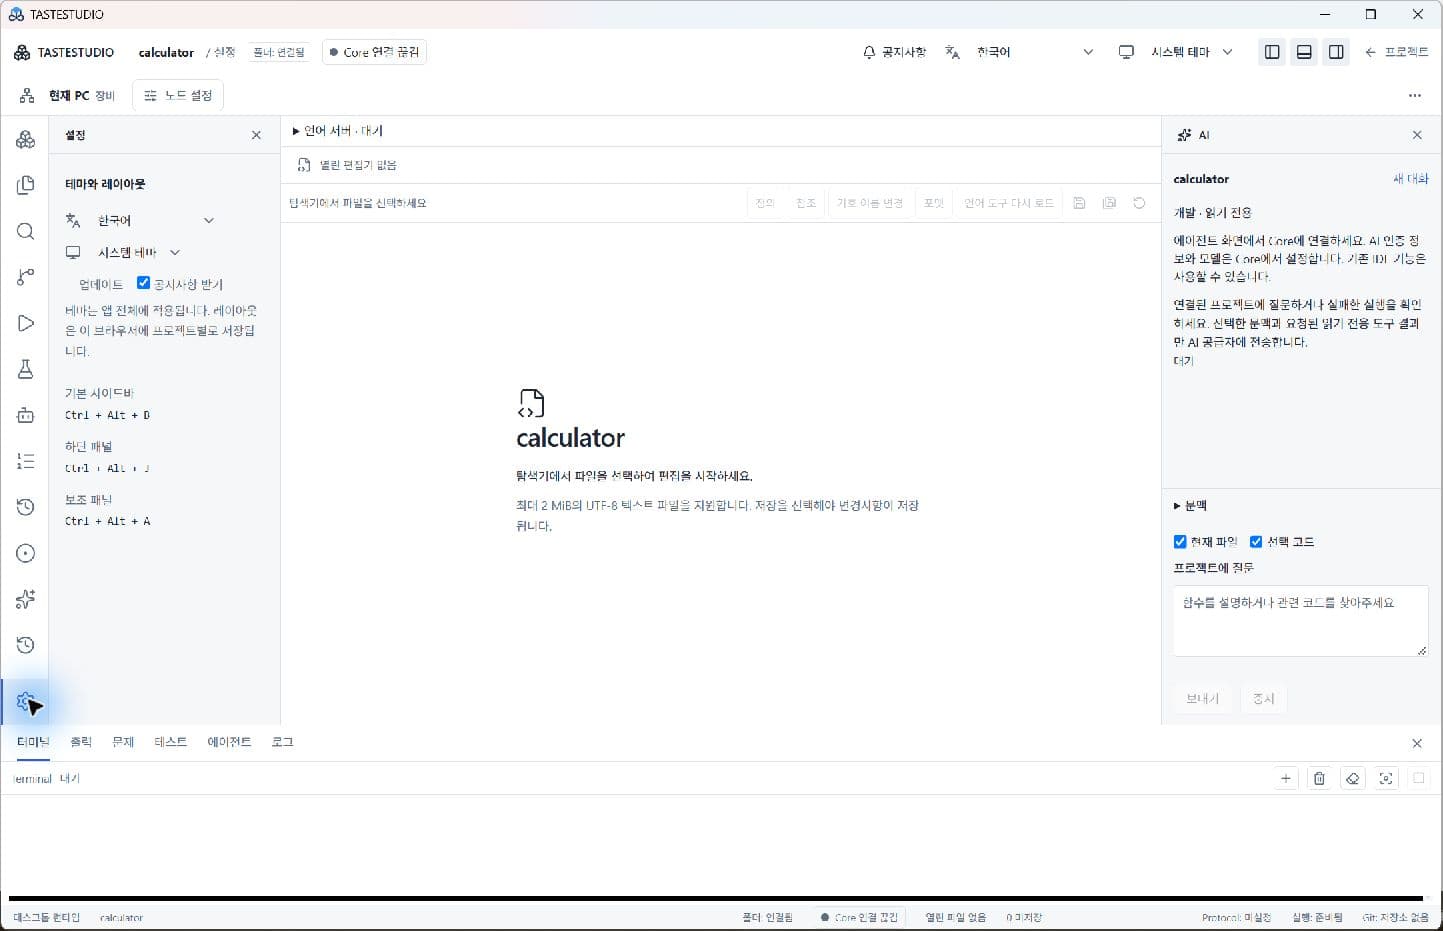
Task: Open the three-dot more menu
Action: 1414,96
